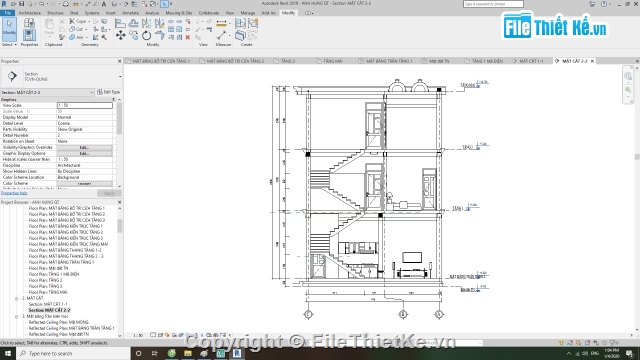Open the TẦNG MÁI view tab
This screenshot has width=640, height=360.
(x=333, y=61)
